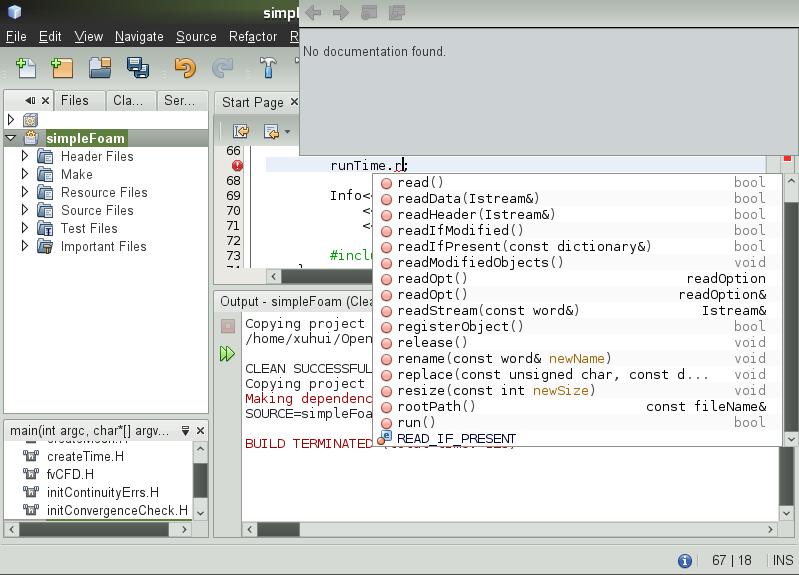Expand the Source Files folder
This screenshot has height=575, width=799.
25,210
